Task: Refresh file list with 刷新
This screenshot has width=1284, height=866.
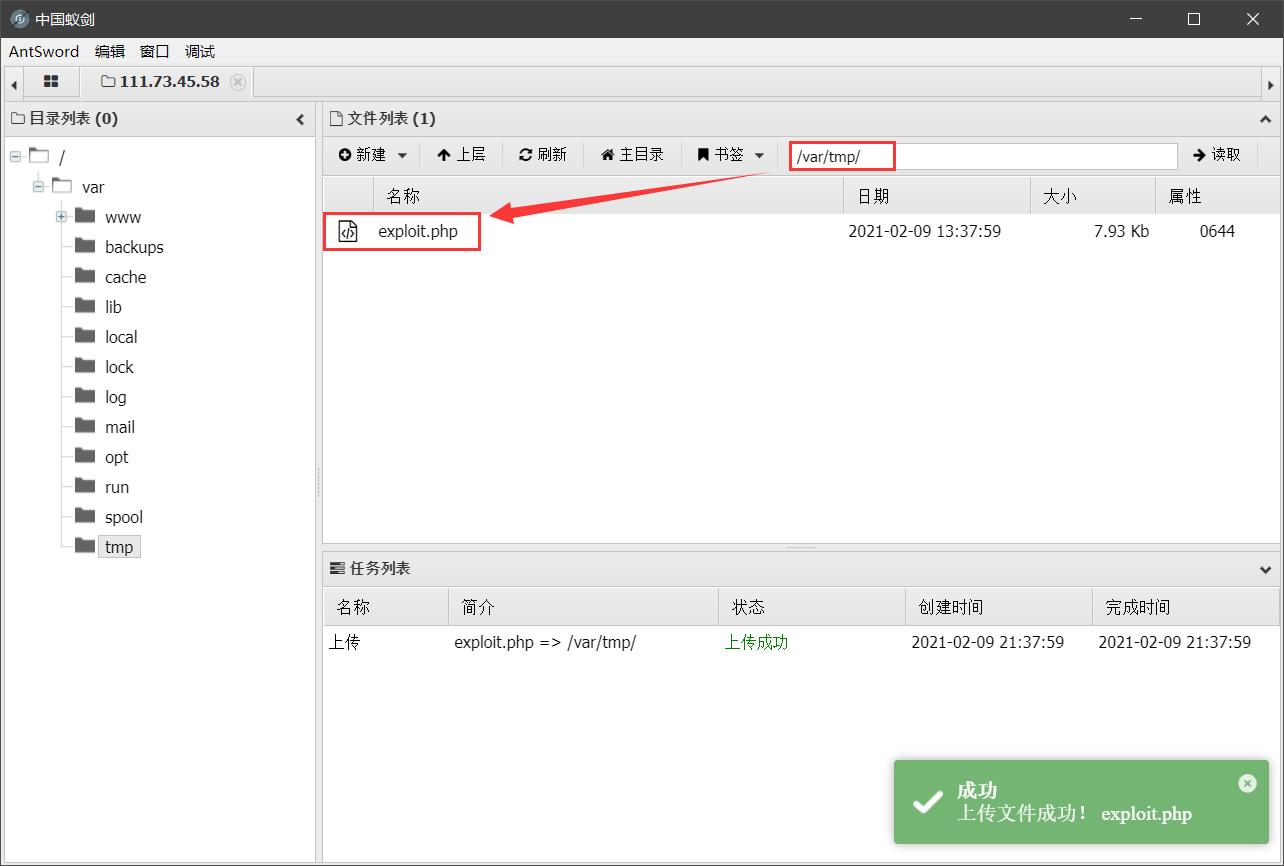Action: click(543, 155)
